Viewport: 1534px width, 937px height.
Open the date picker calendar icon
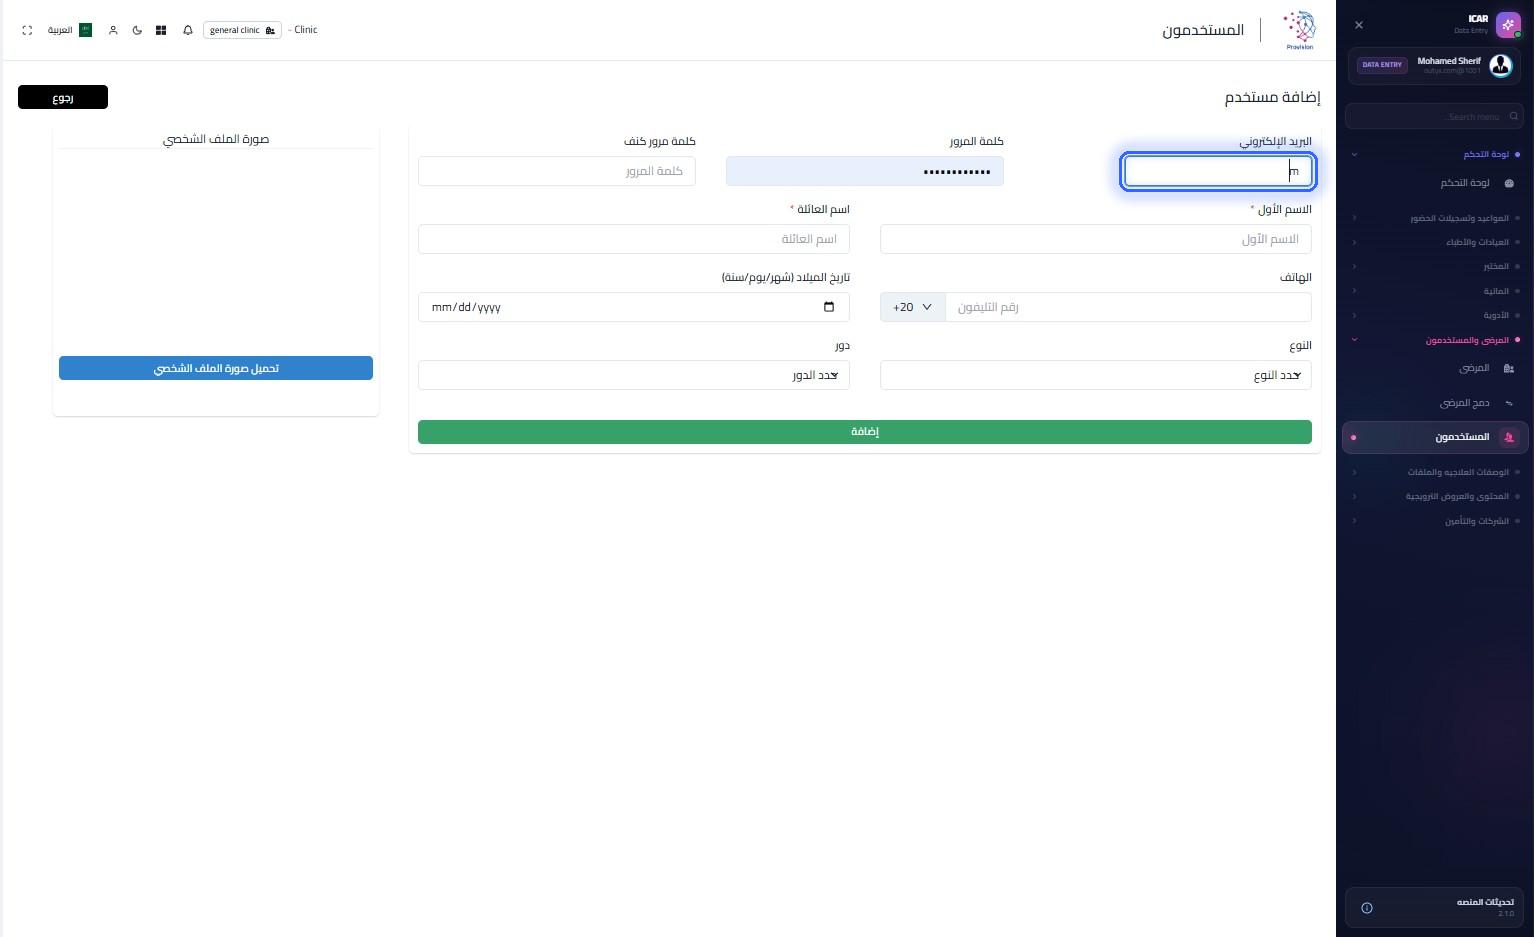point(829,307)
